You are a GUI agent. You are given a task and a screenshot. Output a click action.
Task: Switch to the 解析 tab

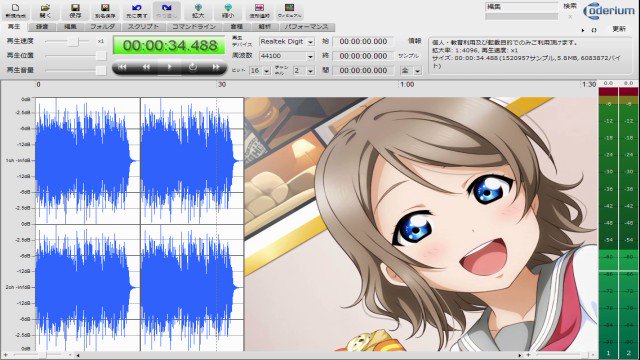[x=264, y=27]
